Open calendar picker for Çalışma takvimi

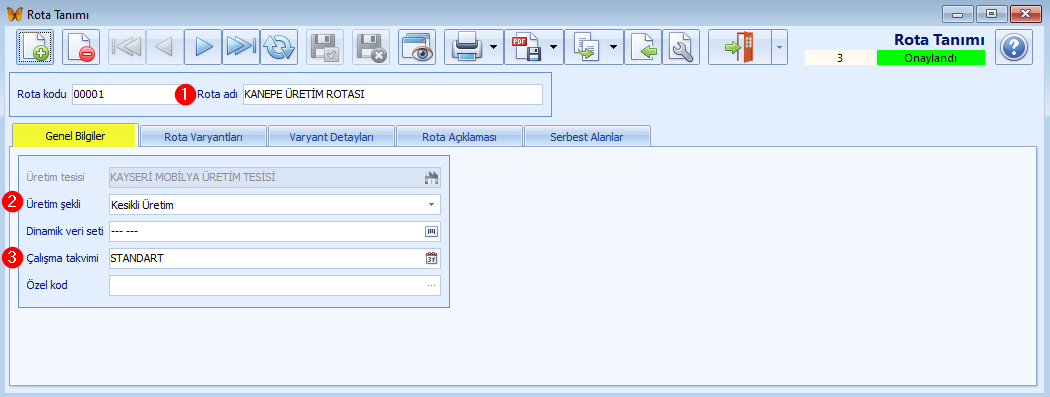point(431,258)
